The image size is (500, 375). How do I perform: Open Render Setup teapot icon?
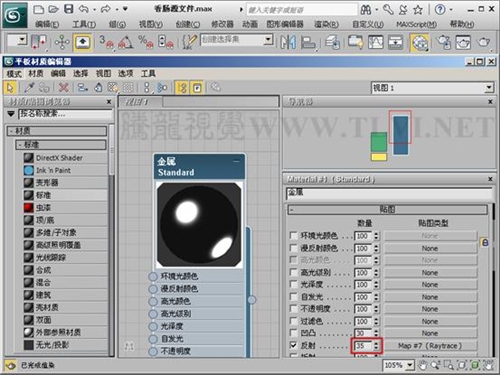pos(444,42)
